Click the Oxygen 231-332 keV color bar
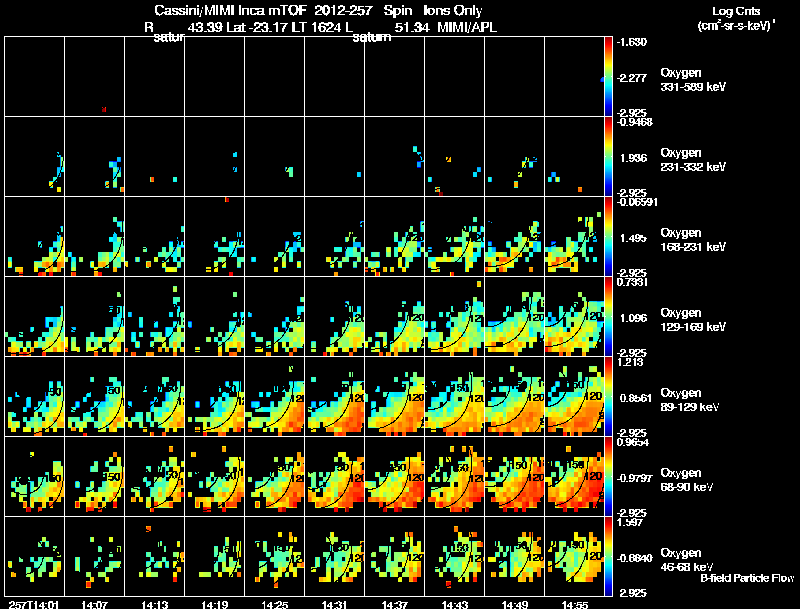Image resolution: width=800 pixels, height=609 pixels. [x=608, y=157]
